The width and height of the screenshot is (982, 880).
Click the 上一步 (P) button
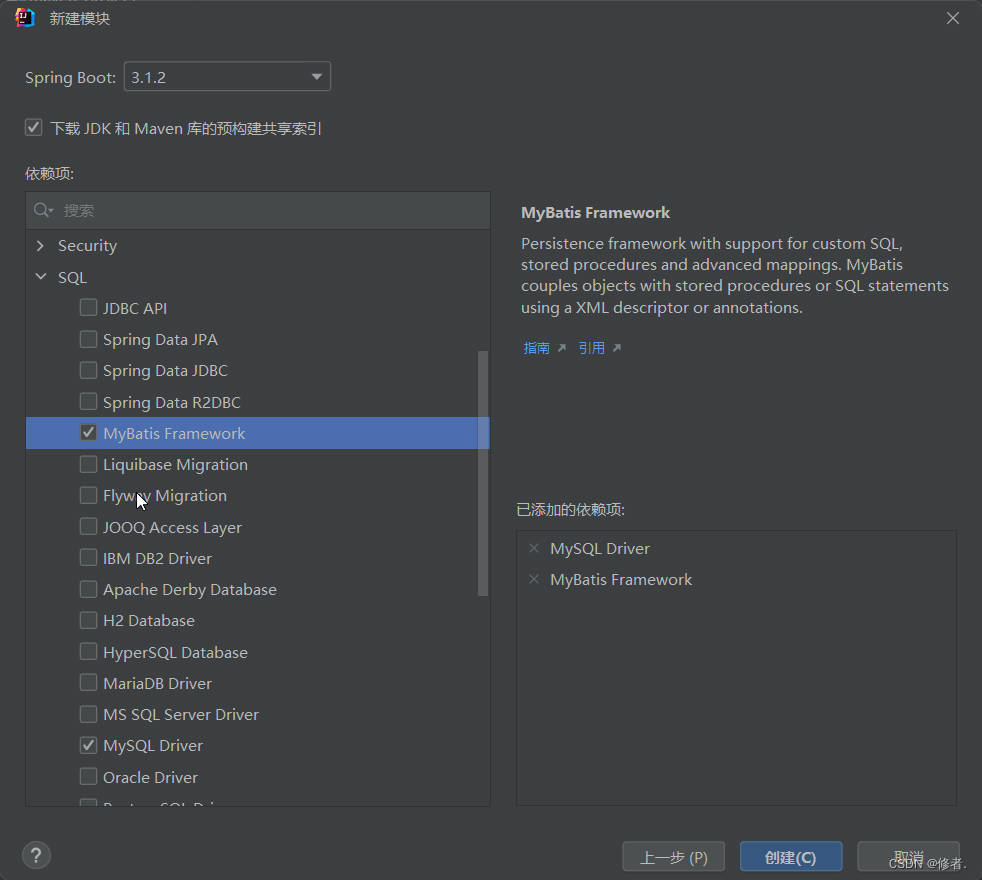pyautogui.click(x=673, y=857)
